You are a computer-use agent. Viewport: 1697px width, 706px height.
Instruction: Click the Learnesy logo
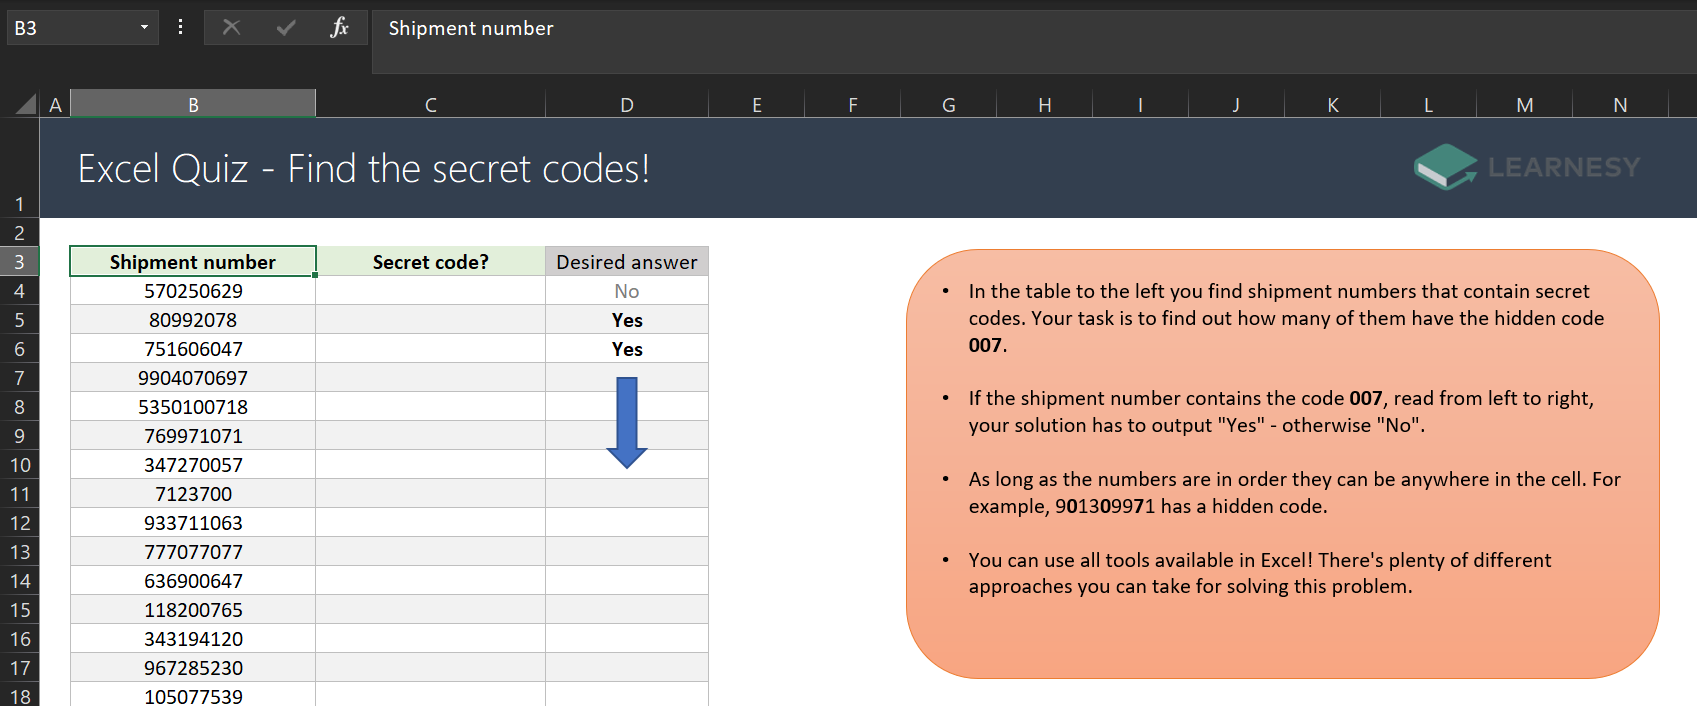point(1526,167)
